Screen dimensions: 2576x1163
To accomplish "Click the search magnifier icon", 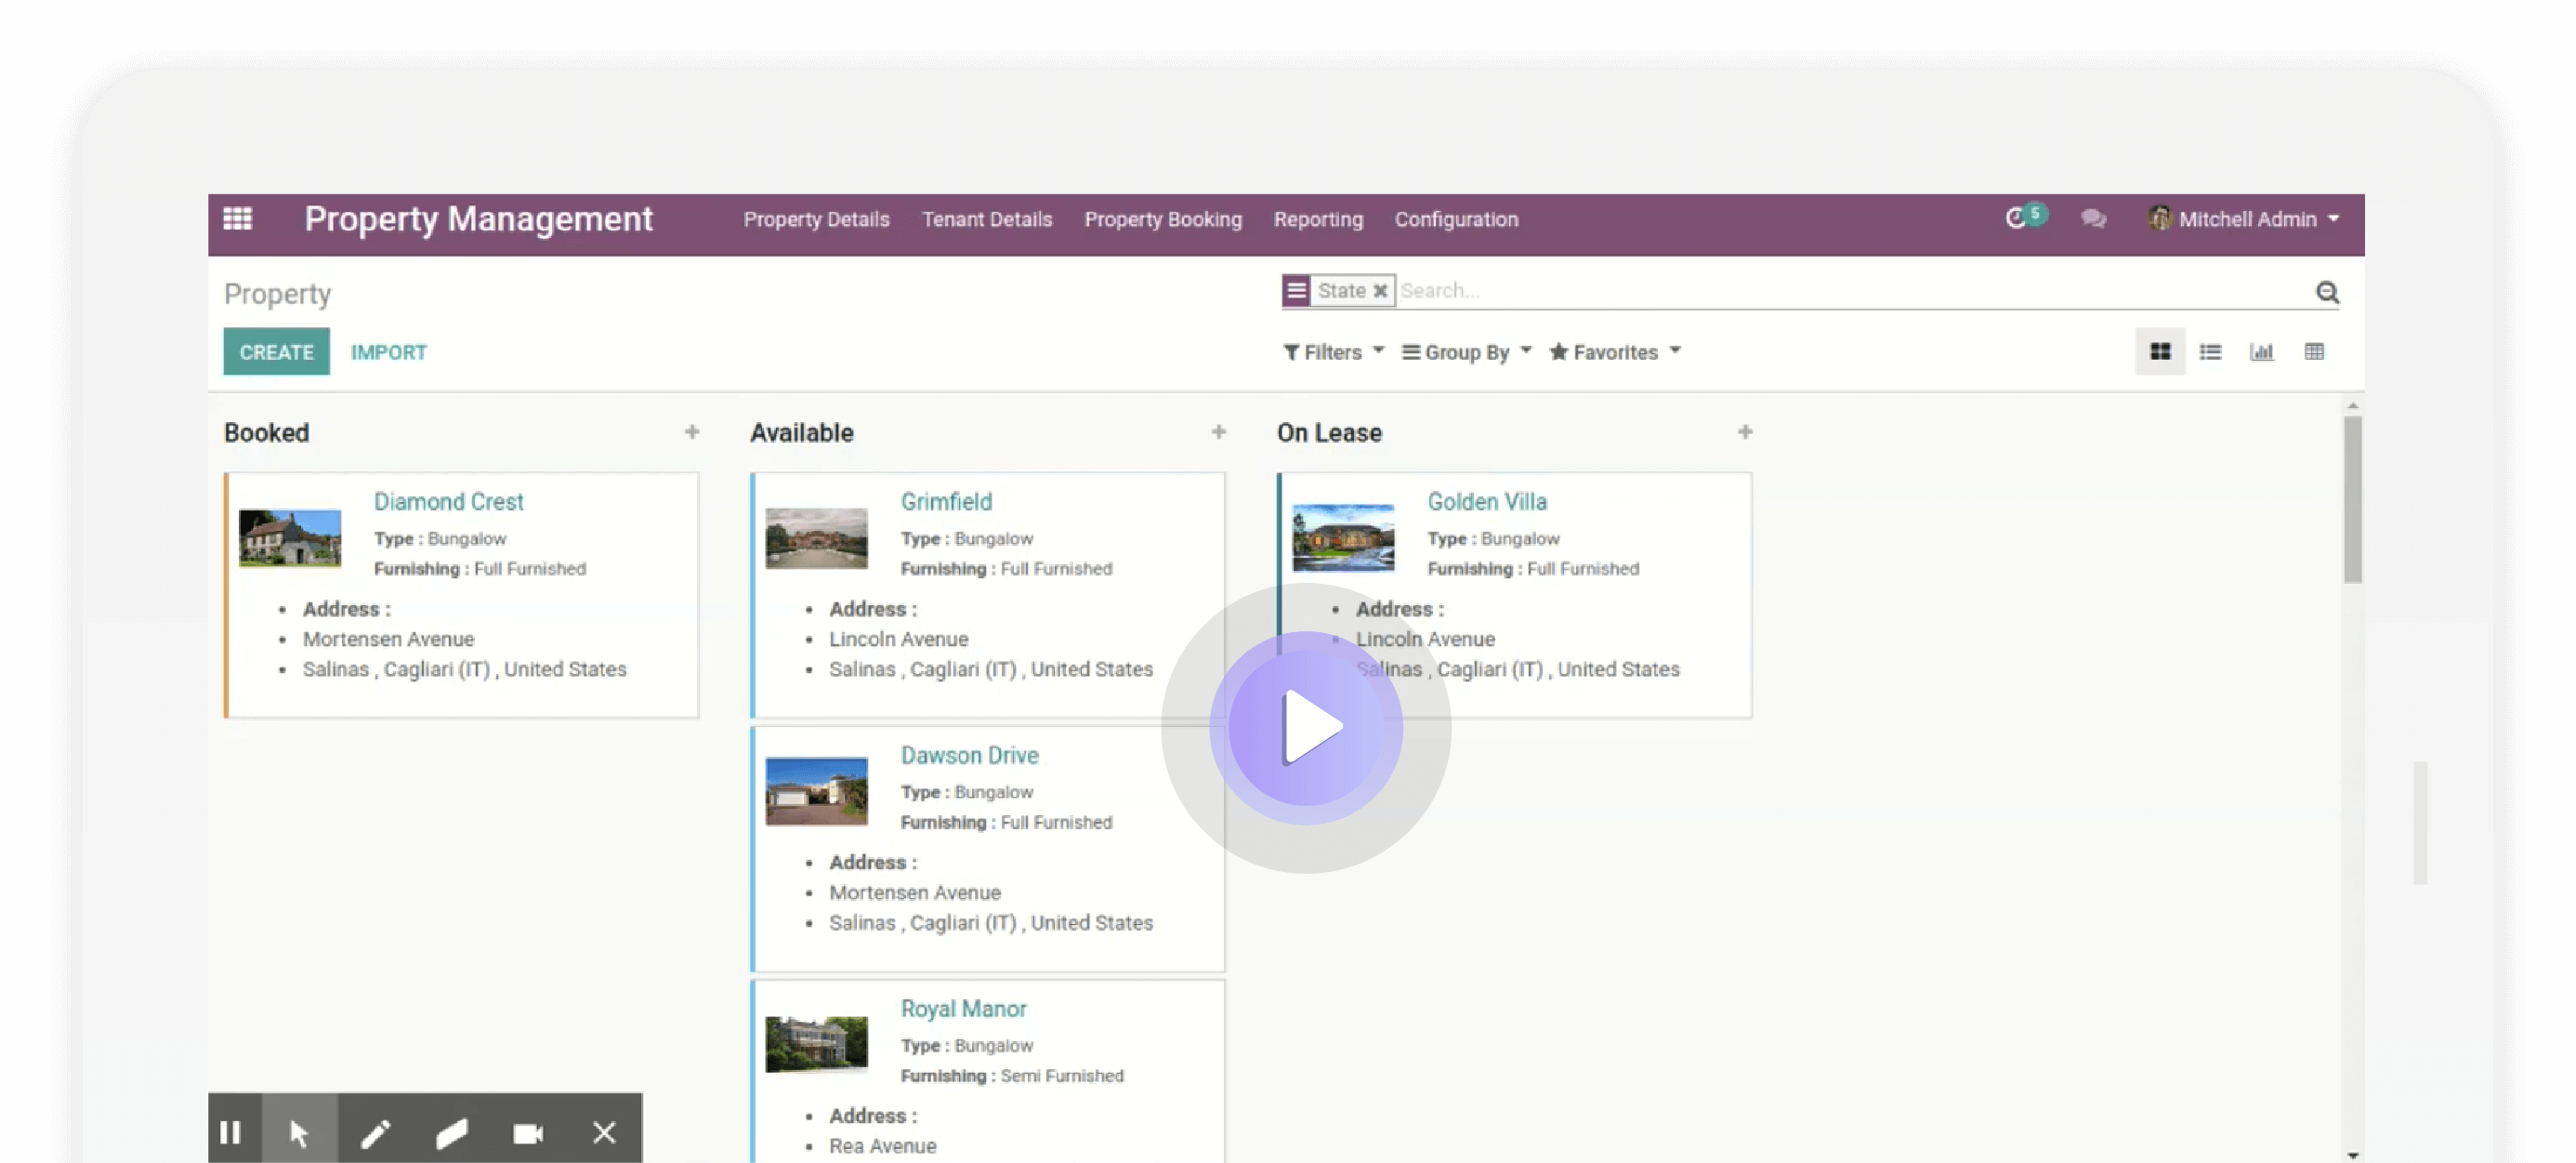I will [x=2327, y=291].
